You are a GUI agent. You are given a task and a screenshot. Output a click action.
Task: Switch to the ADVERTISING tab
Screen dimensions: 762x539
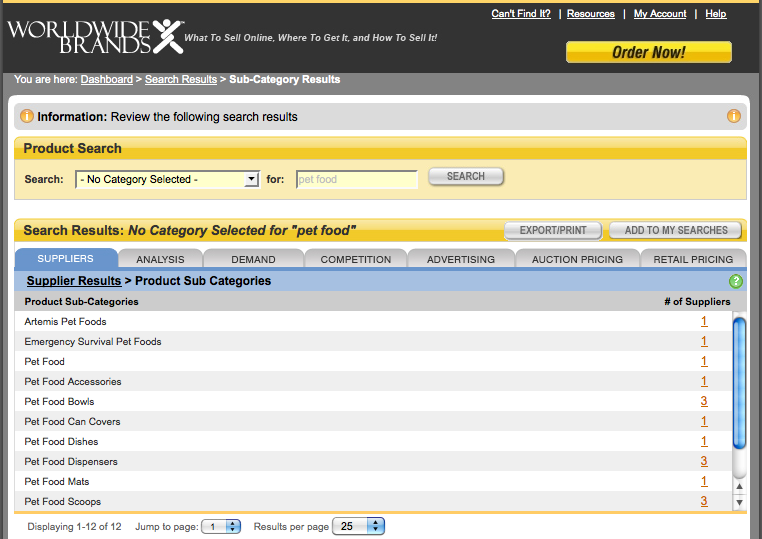[461, 259]
